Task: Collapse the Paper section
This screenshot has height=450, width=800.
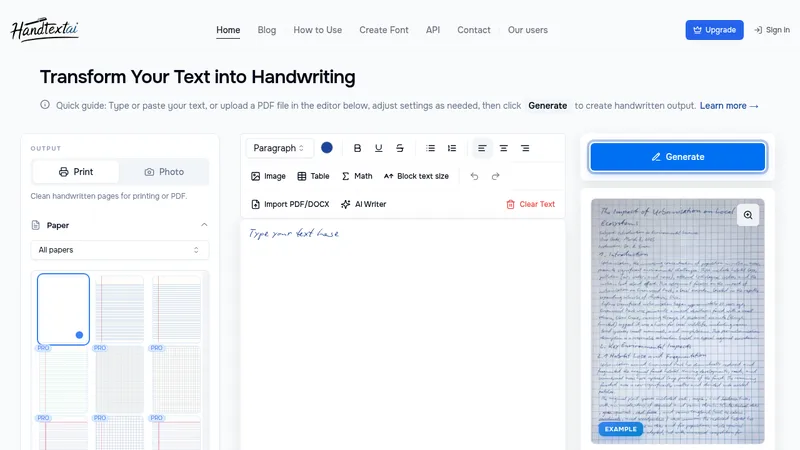Action: click(x=204, y=225)
